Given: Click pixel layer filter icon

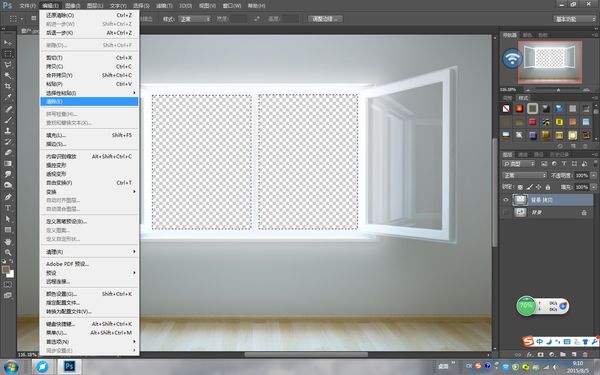Looking at the screenshot, I should (544, 164).
